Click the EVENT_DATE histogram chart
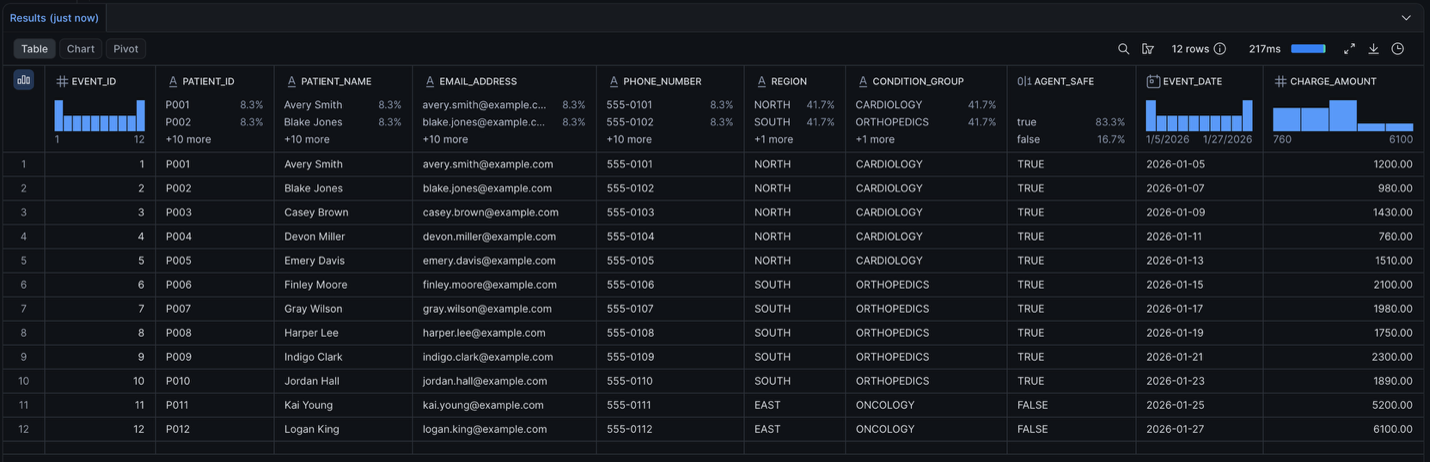The width and height of the screenshot is (1430, 462). point(1199,115)
